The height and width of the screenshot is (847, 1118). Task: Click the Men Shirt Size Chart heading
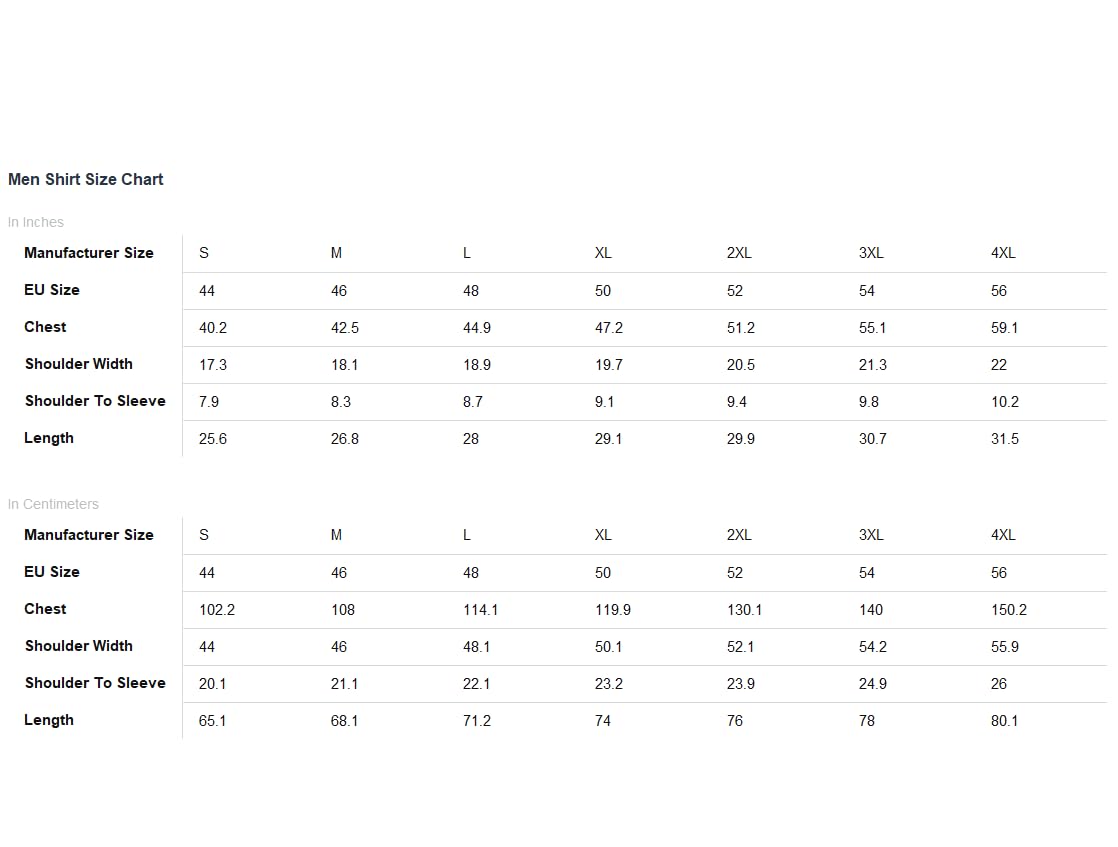tap(86, 180)
